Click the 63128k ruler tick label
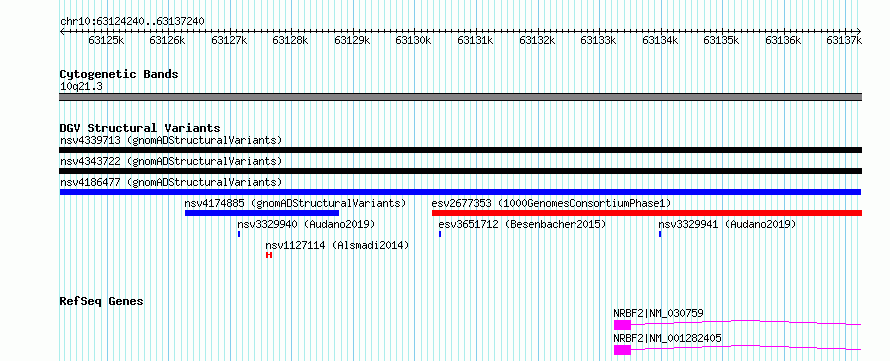The image size is (890, 361). (x=291, y=40)
